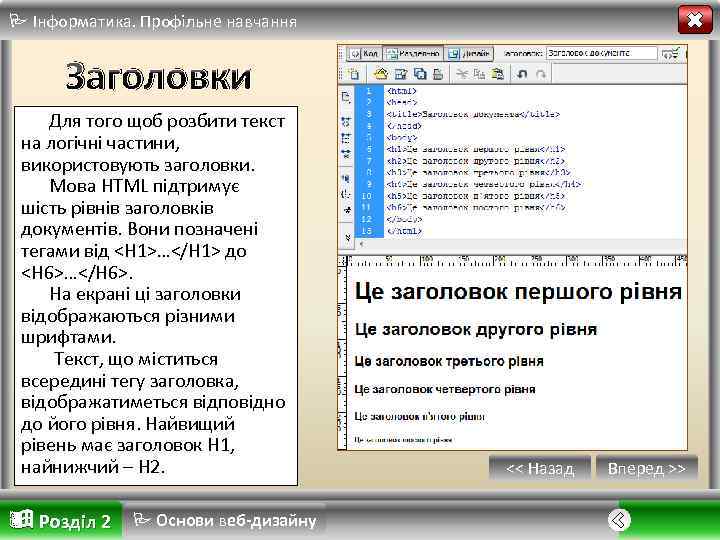Click the Redo arrow in editor toolbar
The image size is (720, 540).
coord(540,74)
